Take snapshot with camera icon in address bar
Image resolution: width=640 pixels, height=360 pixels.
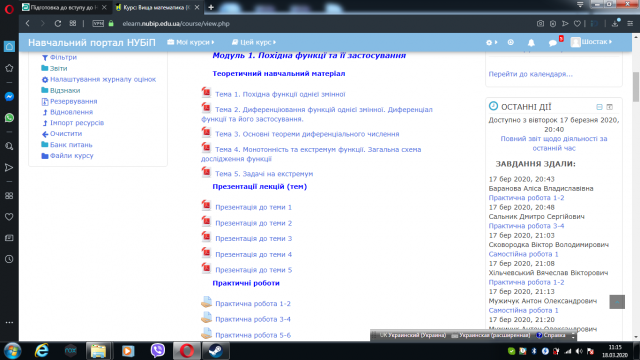[x=540, y=24]
